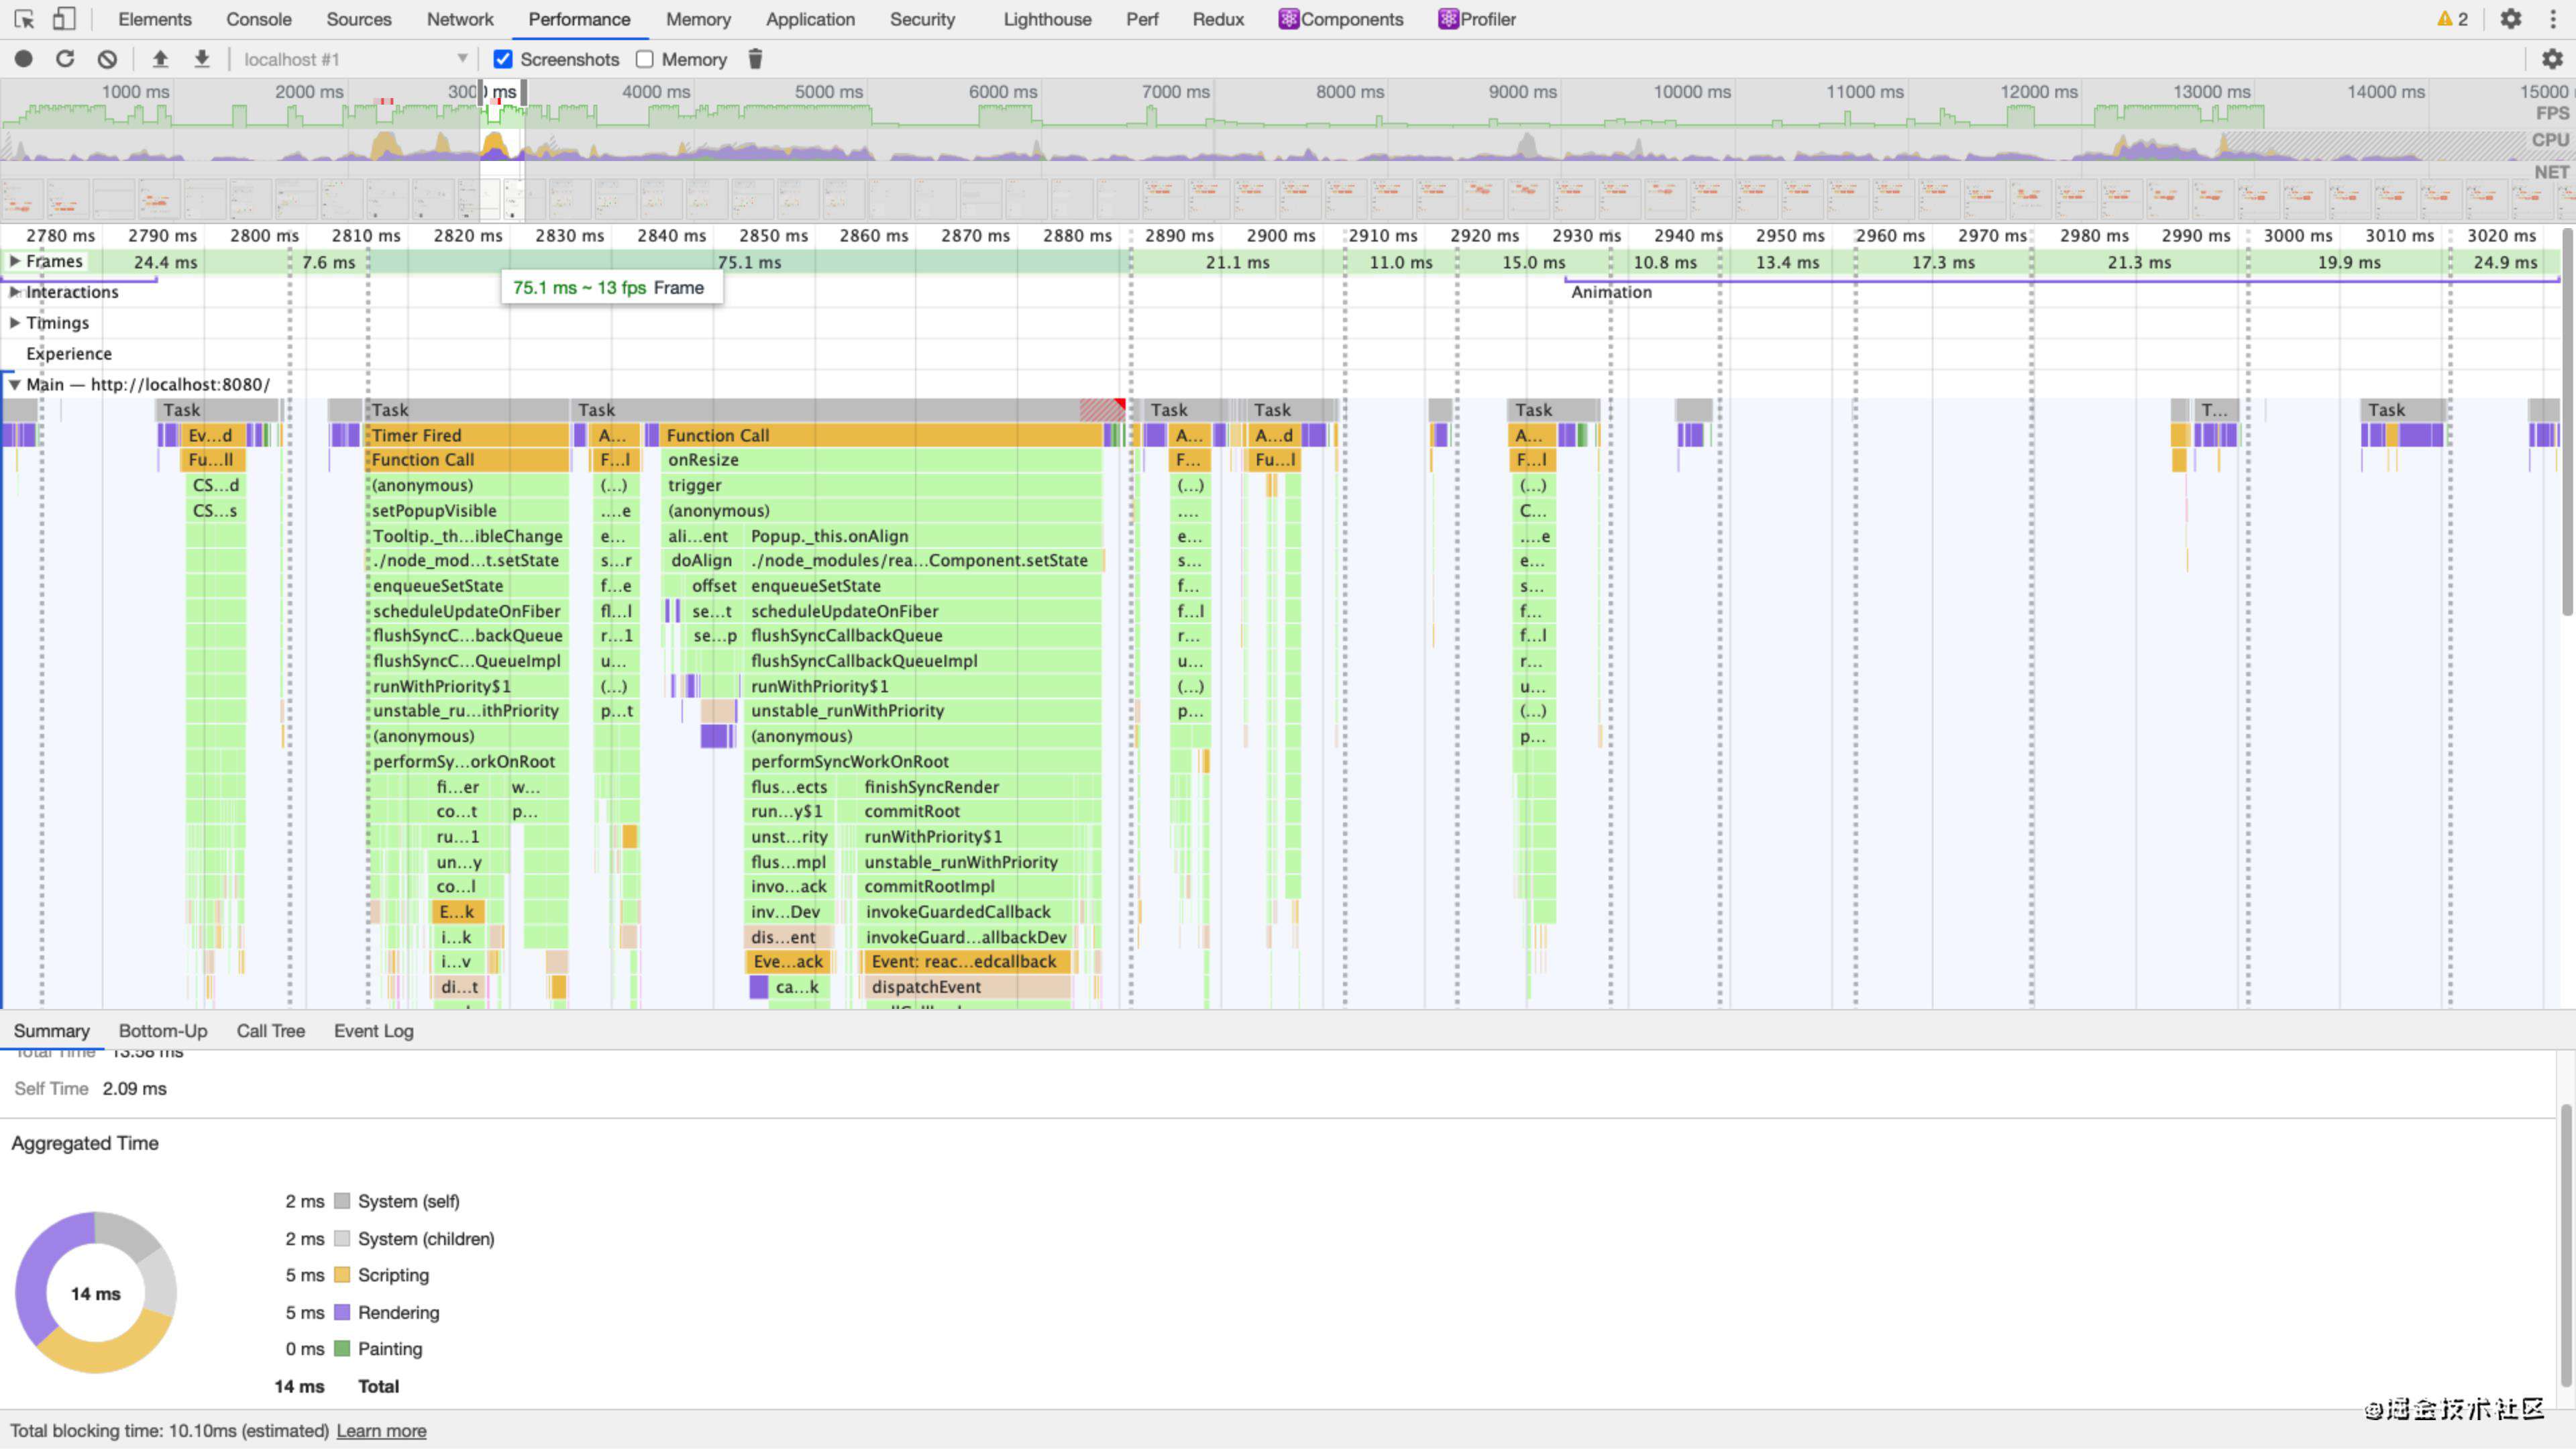Click the warnings count indicator
Image resolution: width=2576 pixels, height=1449 pixels.
[2453, 19]
